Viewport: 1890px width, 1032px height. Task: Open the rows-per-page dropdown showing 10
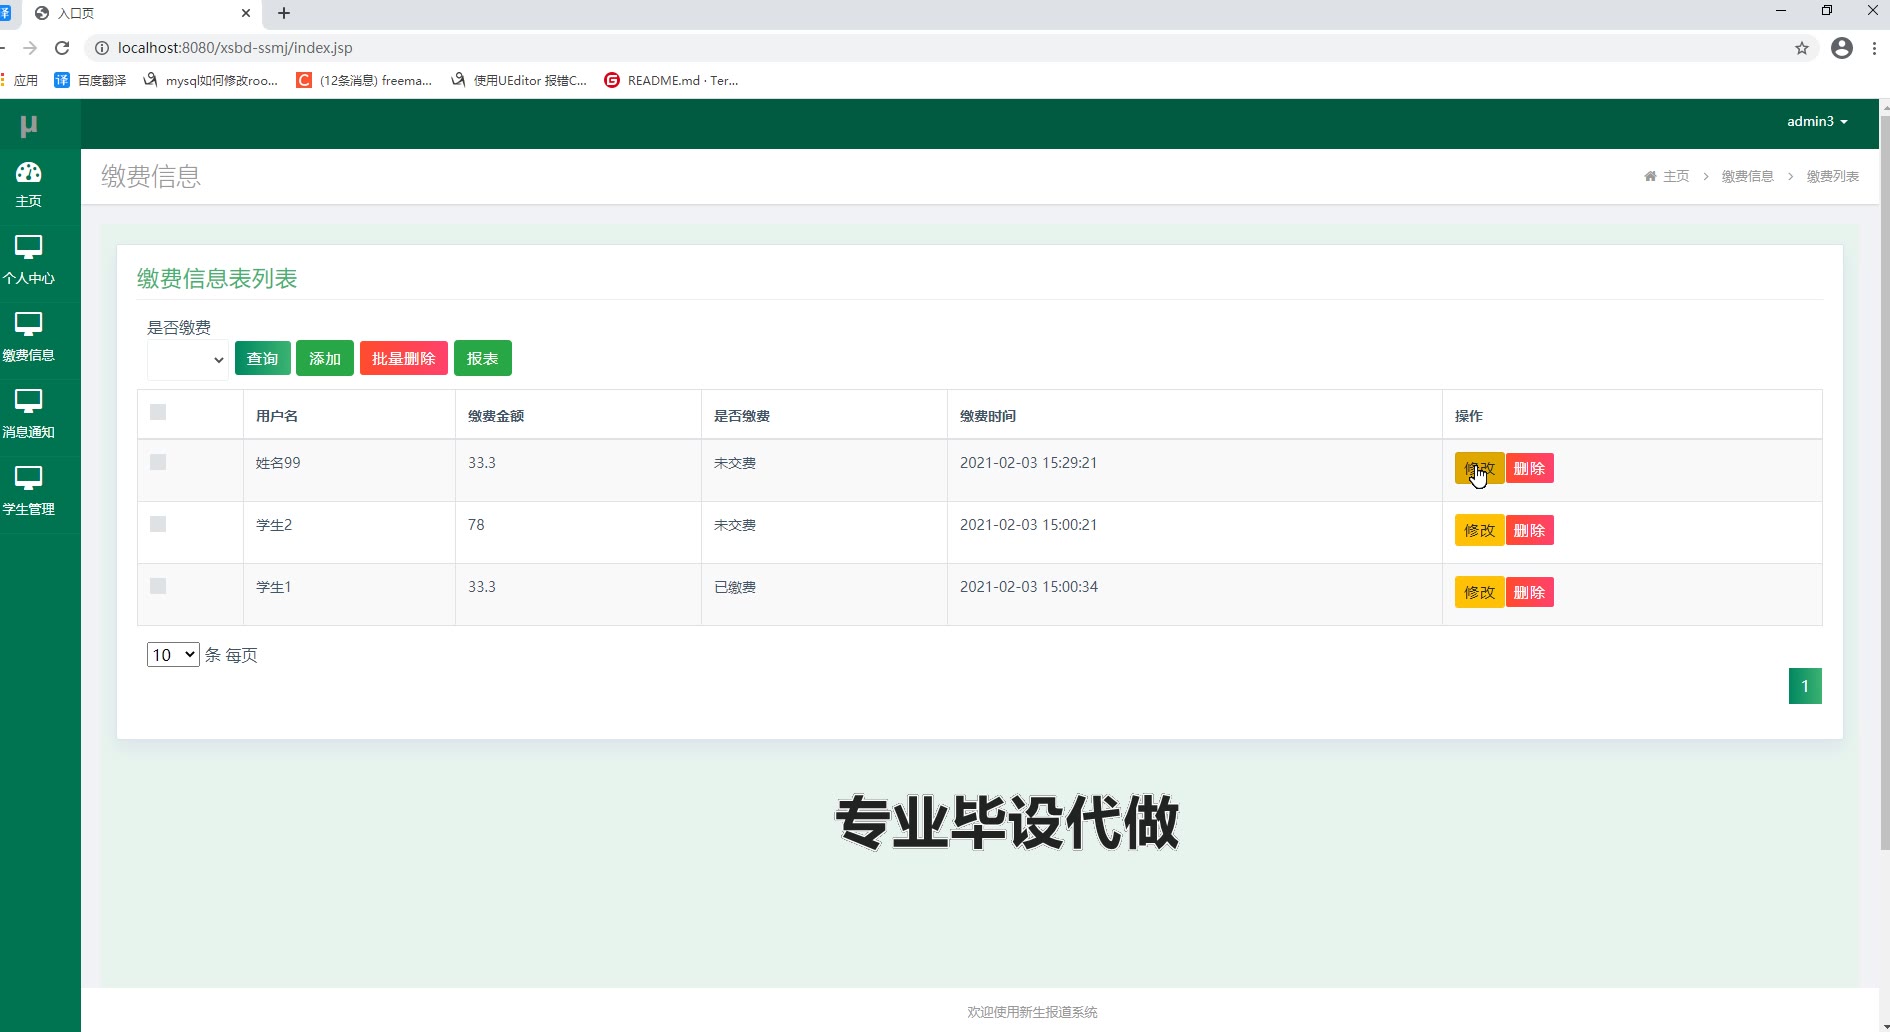click(173, 655)
